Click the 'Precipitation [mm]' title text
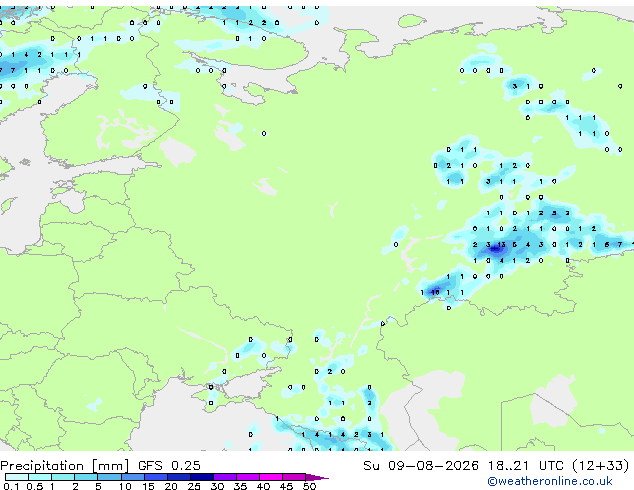 click(65, 466)
